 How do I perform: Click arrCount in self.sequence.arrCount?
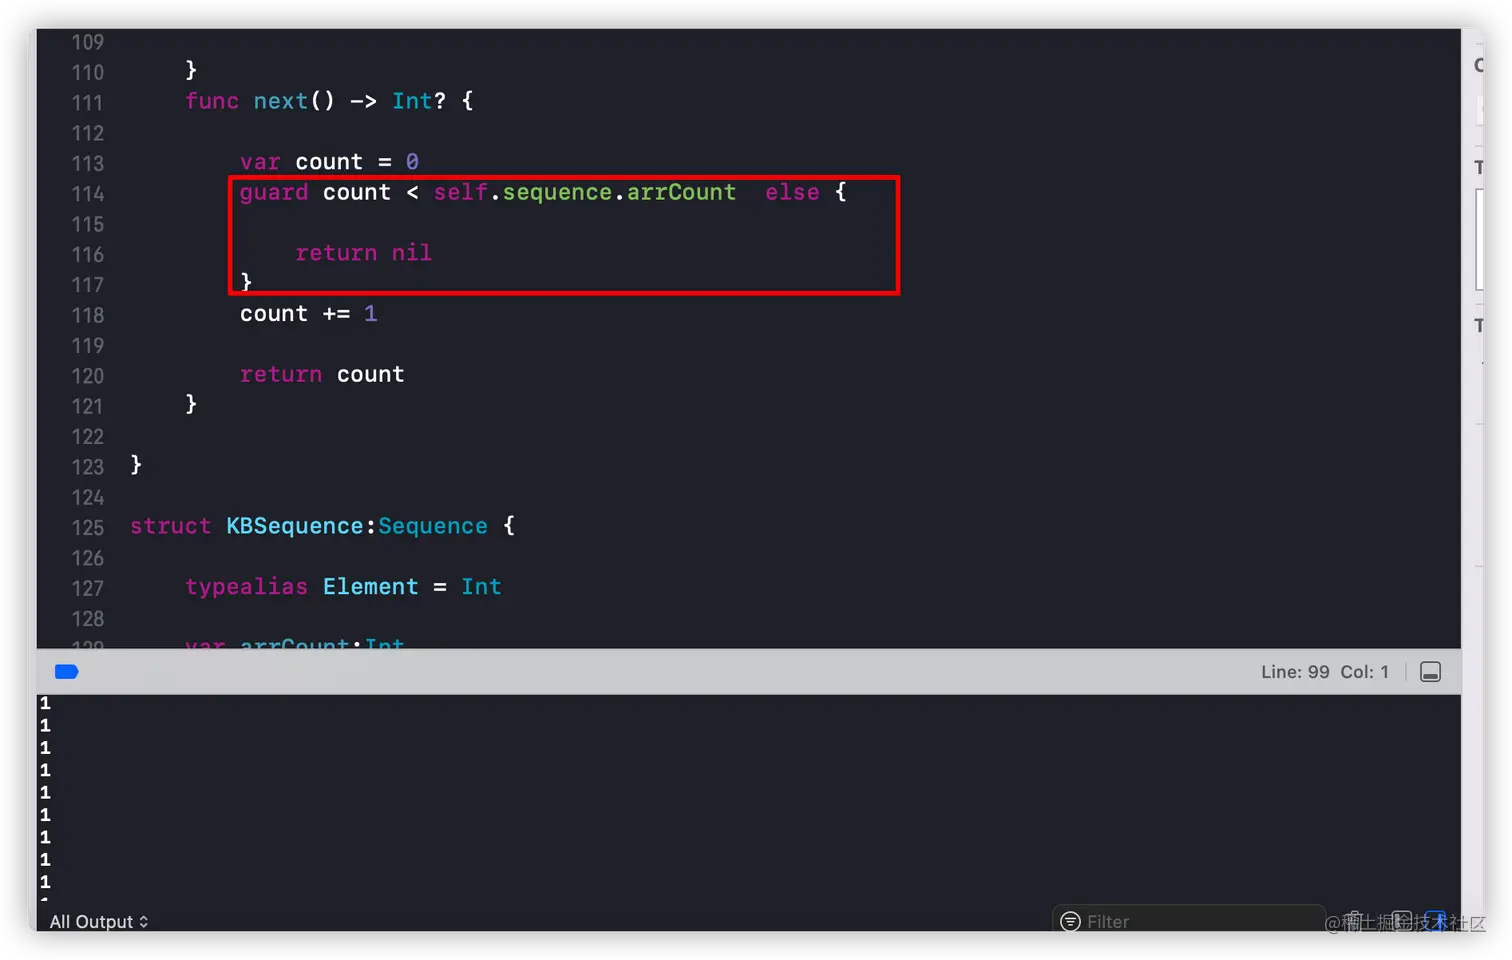(681, 192)
